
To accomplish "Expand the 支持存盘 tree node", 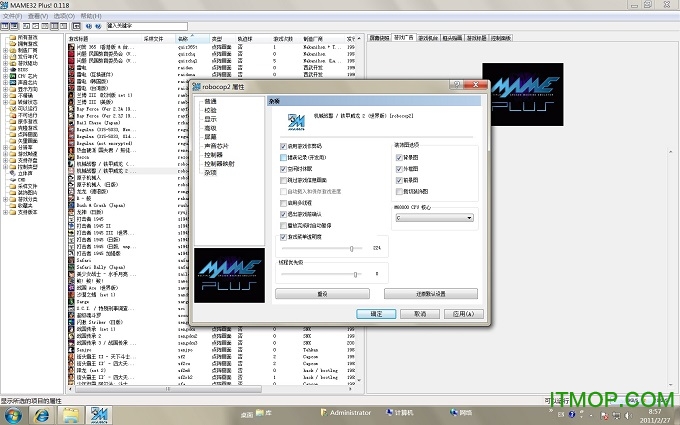I will tap(5, 160).
